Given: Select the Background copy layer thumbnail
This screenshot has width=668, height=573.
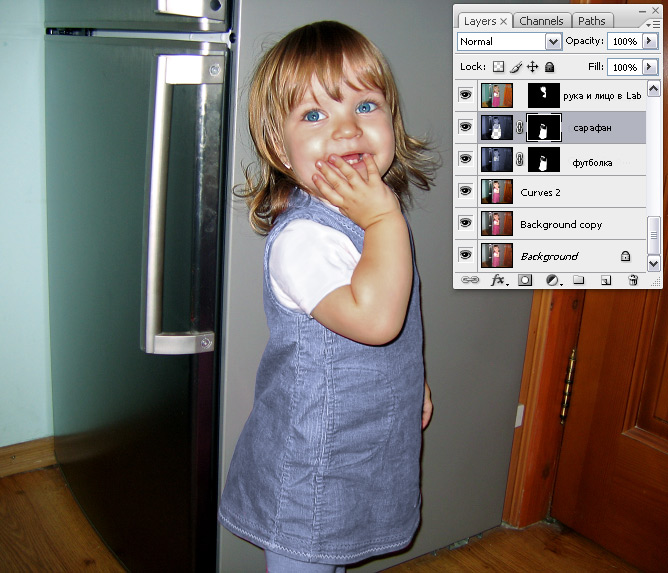Looking at the screenshot, I should point(497,223).
